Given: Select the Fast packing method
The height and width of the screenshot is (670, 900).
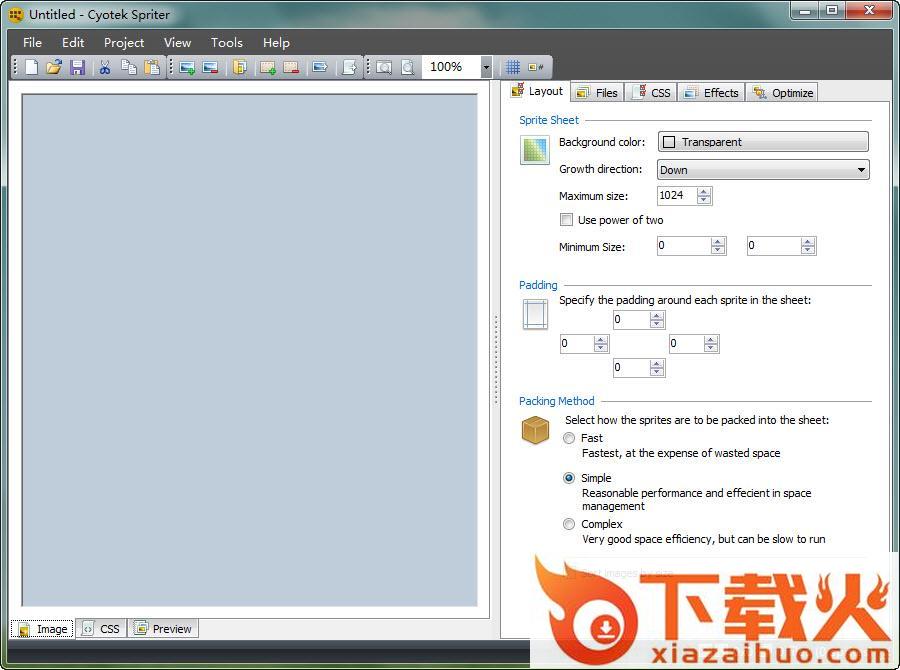Looking at the screenshot, I should (x=569, y=438).
